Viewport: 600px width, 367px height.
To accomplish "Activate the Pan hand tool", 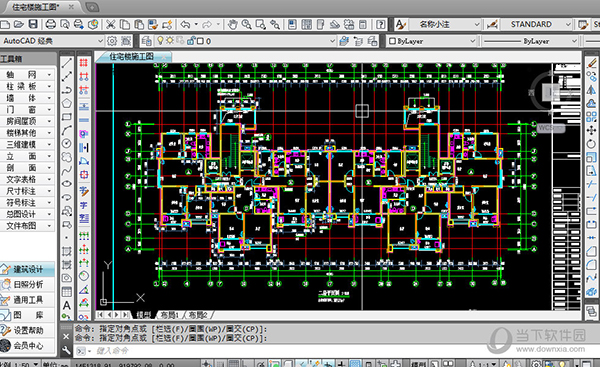I will (x=232, y=24).
